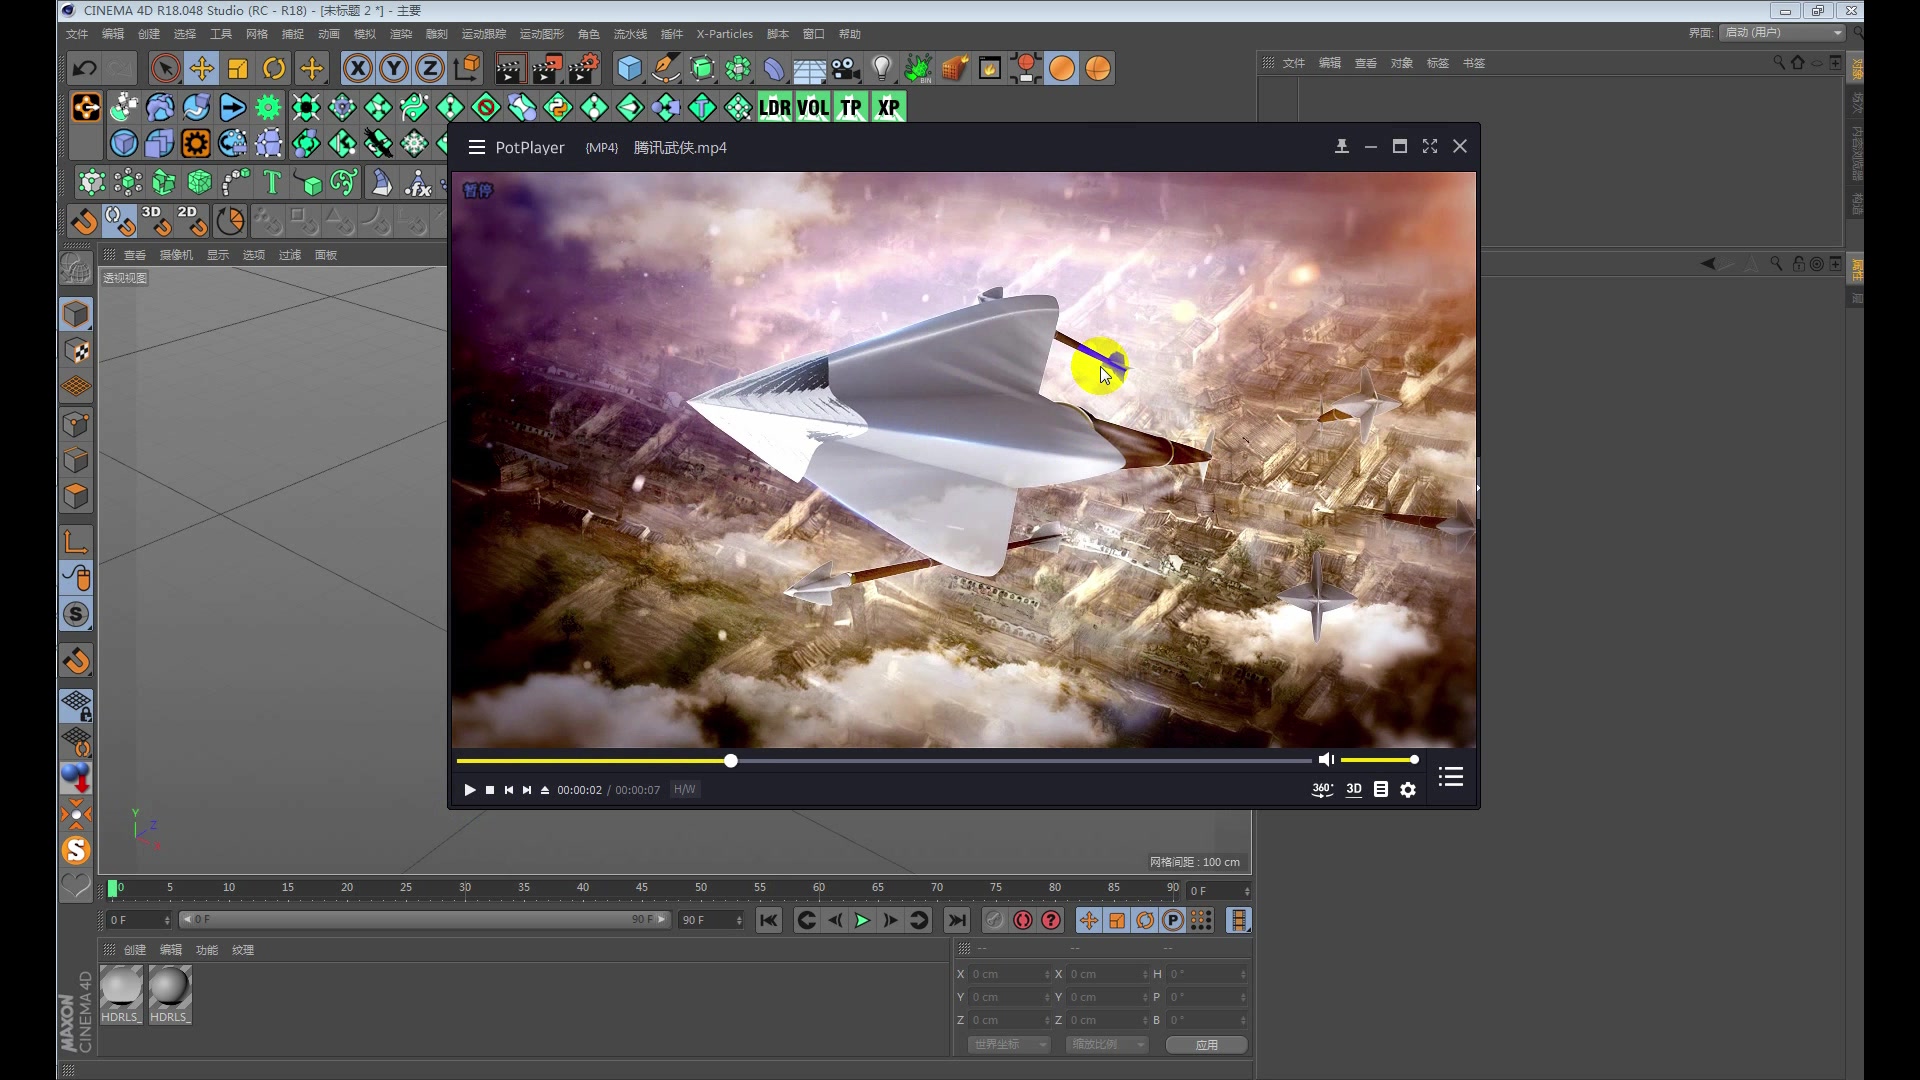This screenshot has width=1920, height=1080.
Task: Open PotPlayer playlist icon
Action: (1451, 777)
